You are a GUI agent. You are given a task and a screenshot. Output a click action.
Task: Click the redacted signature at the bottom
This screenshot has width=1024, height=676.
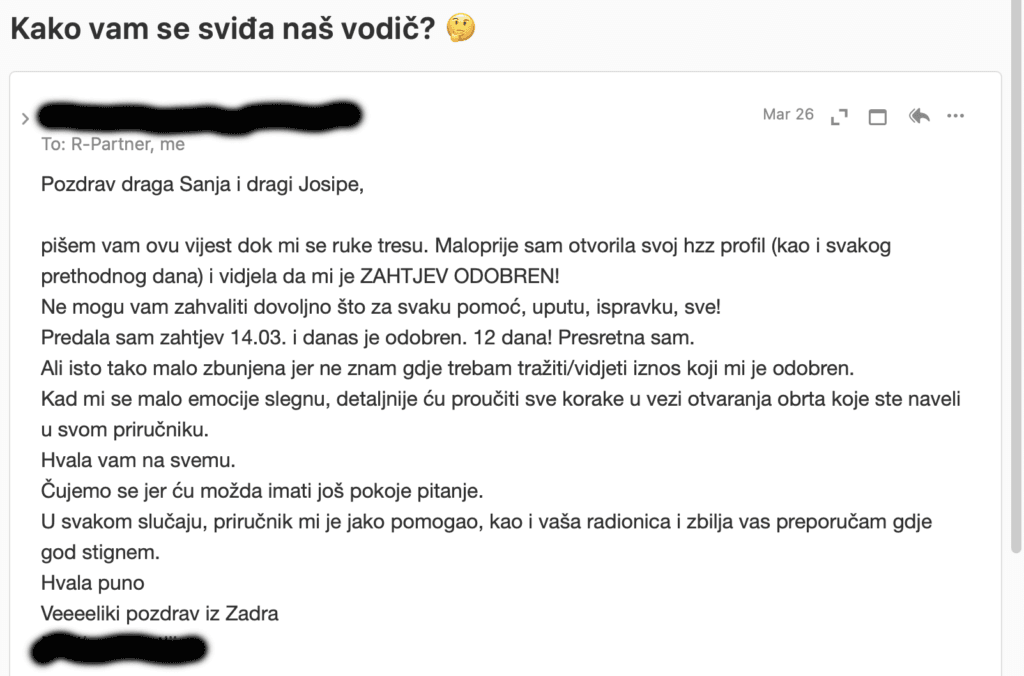click(x=120, y=651)
